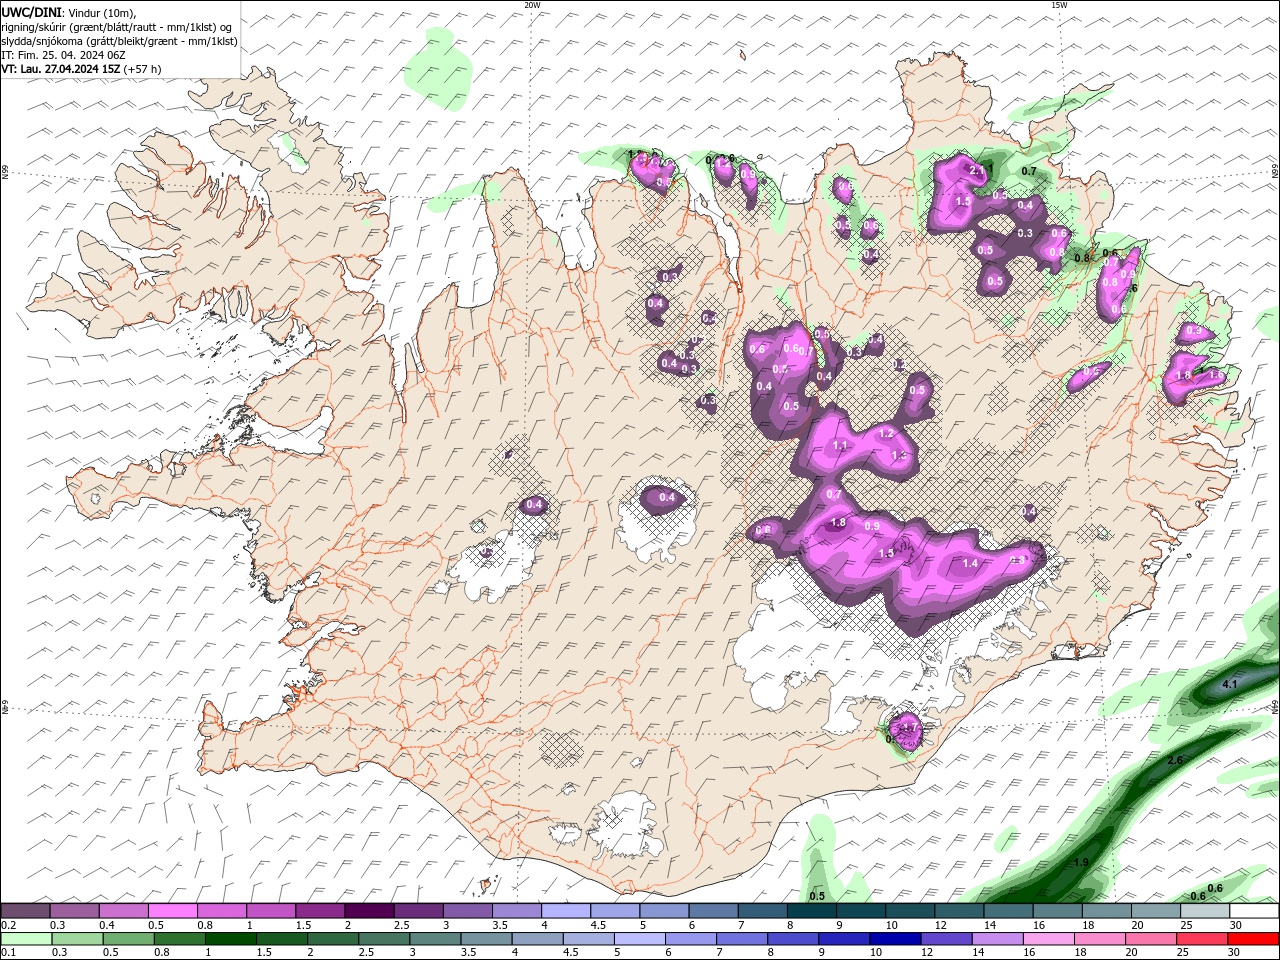Click the UWC/DINI title text

point(30,12)
